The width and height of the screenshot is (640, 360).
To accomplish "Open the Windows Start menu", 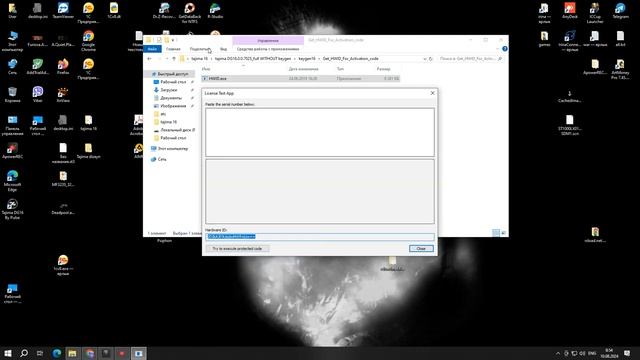I will (x=8, y=353).
